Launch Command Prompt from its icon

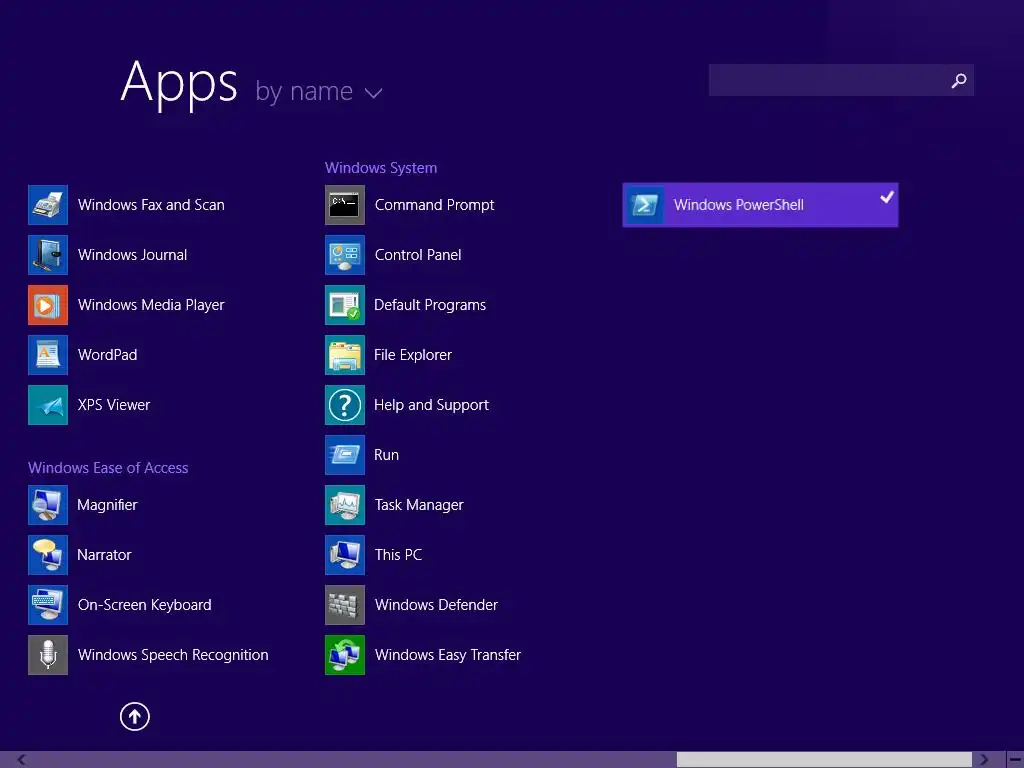(x=345, y=205)
